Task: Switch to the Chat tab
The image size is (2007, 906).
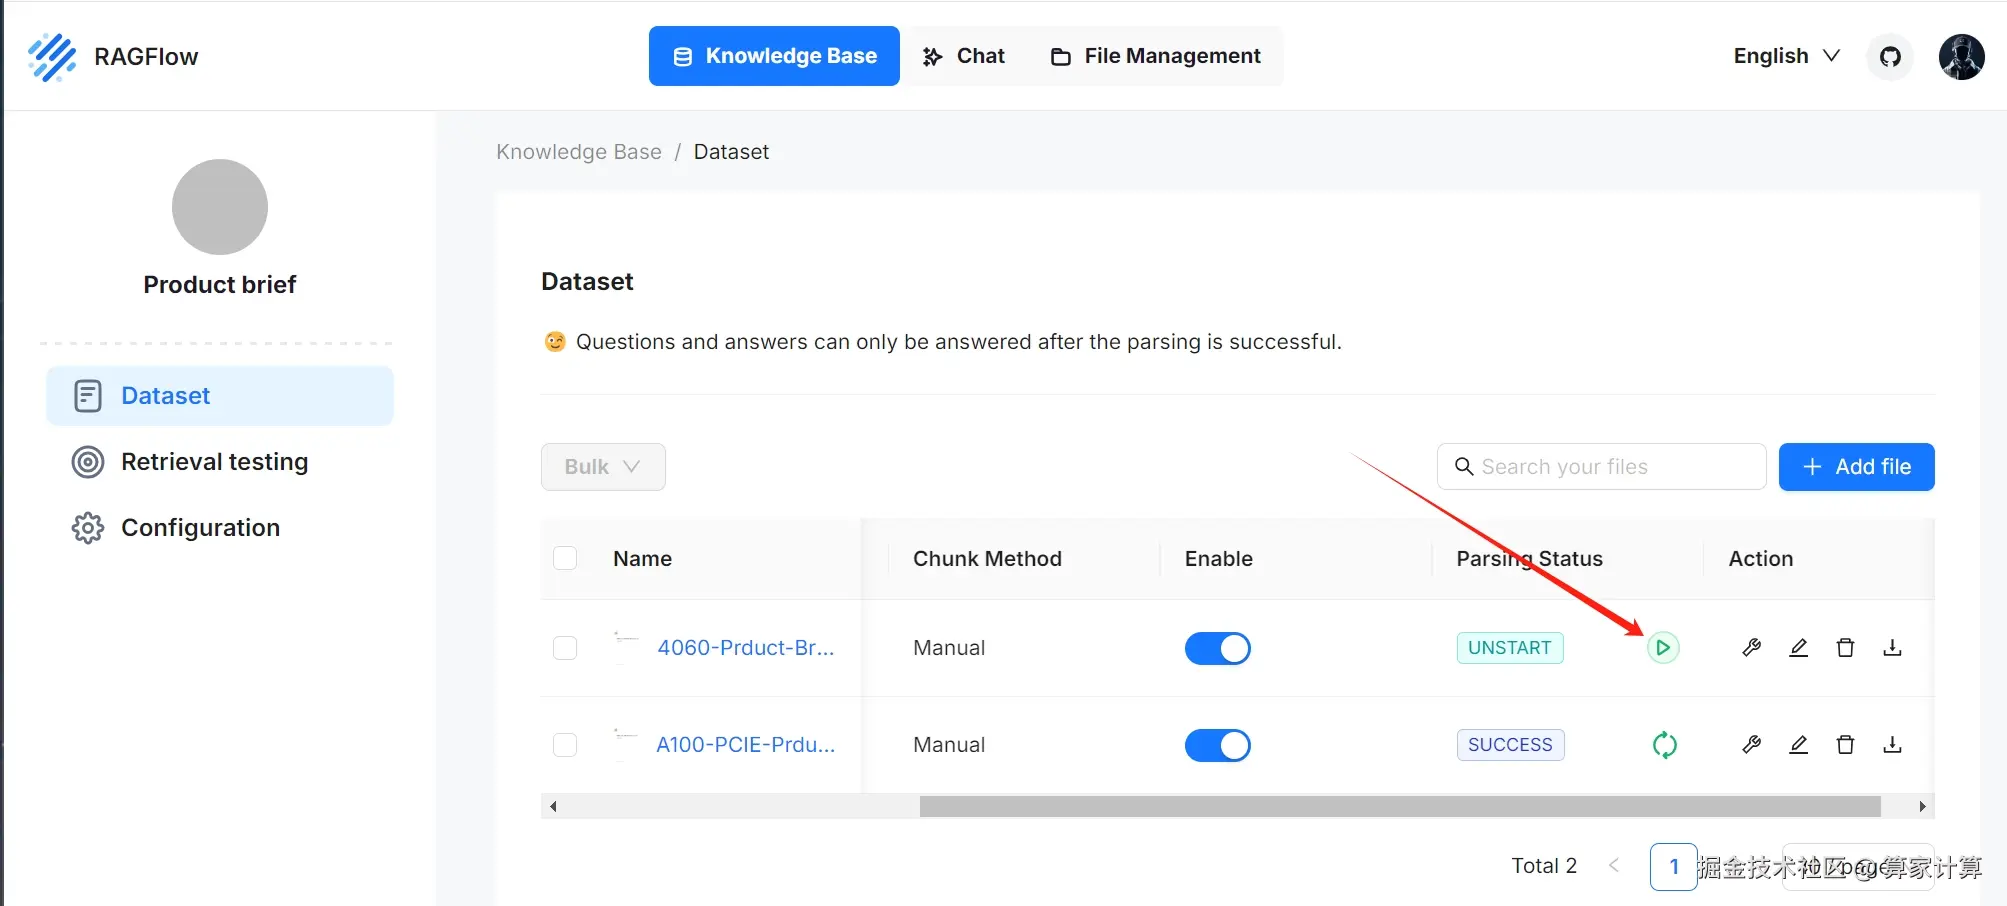Action: 964,56
